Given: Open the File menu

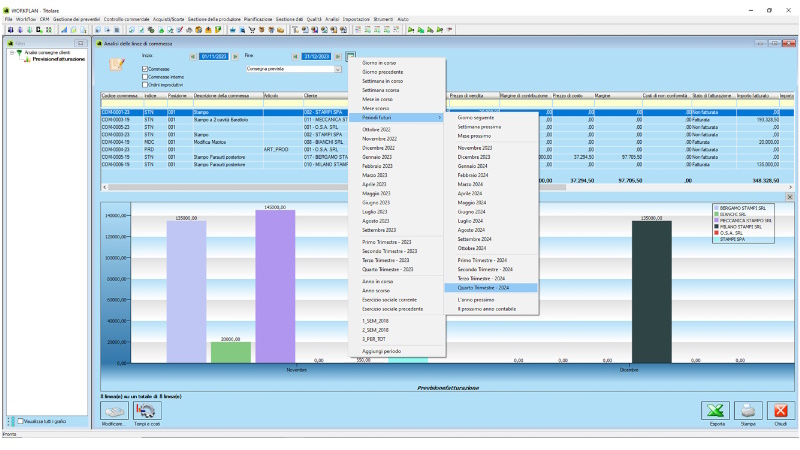Looking at the screenshot, I should [9, 19].
